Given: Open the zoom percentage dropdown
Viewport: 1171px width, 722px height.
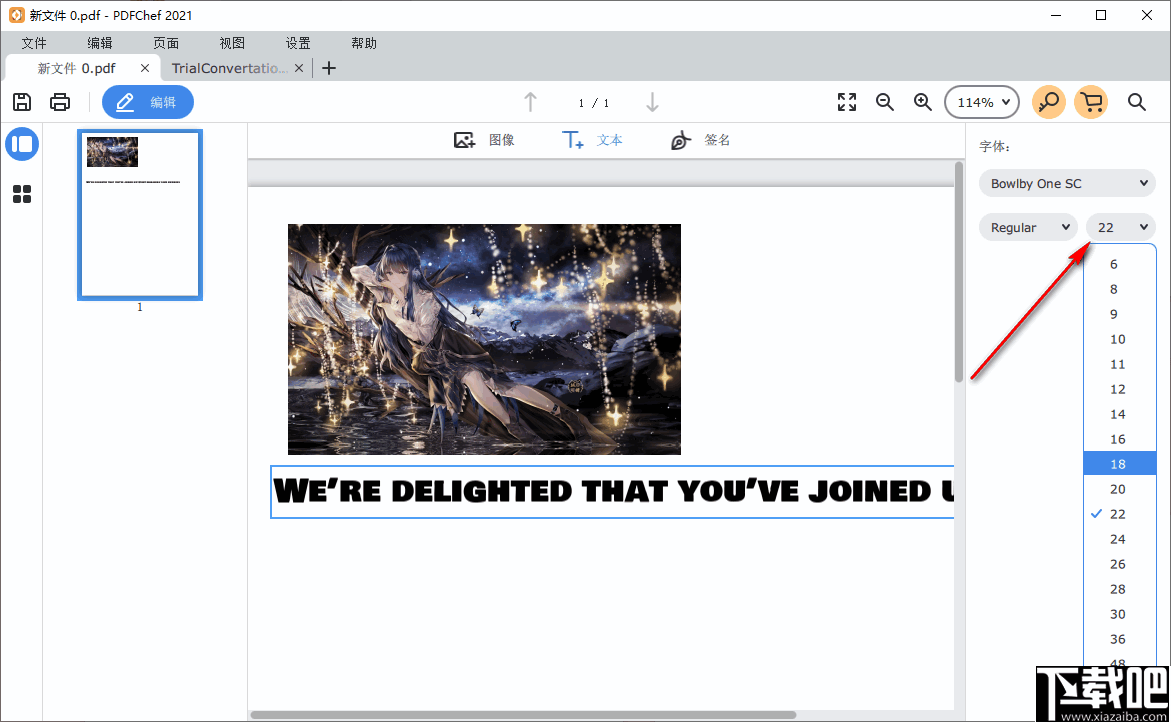Looking at the screenshot, I should click(x=981, y=101).
